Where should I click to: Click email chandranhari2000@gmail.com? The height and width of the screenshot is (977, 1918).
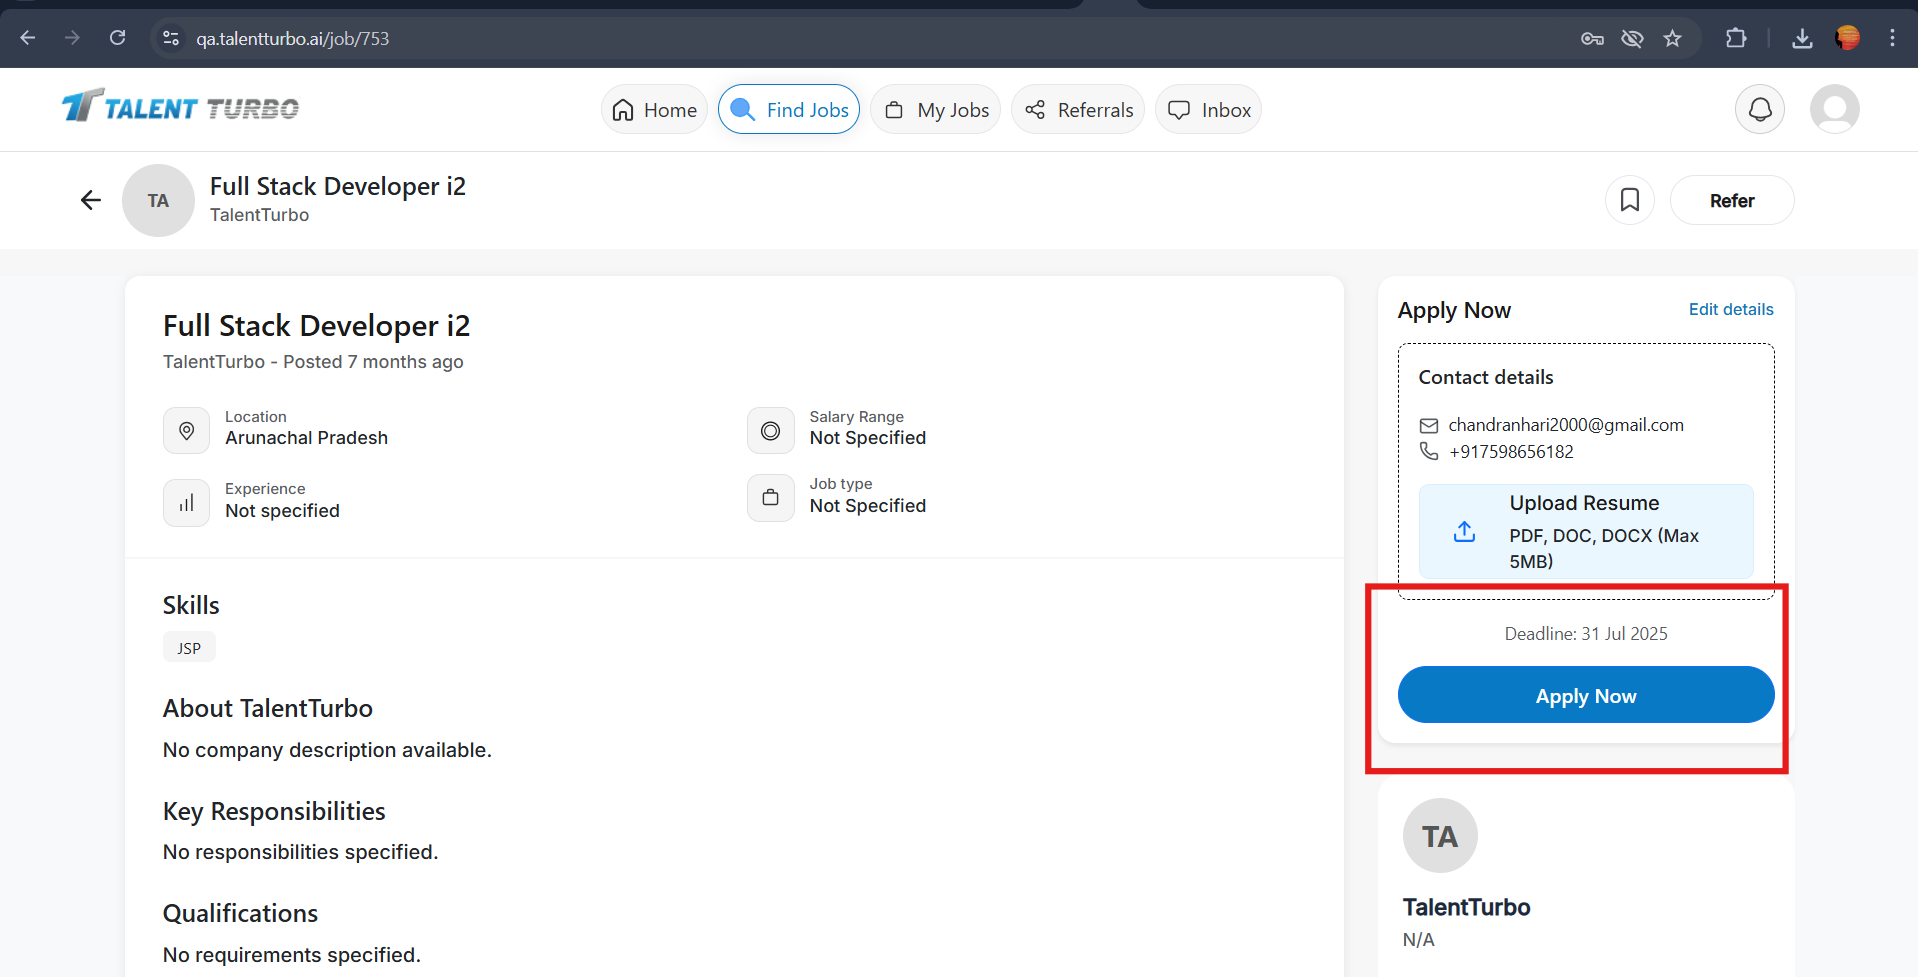click(1566, 425)
